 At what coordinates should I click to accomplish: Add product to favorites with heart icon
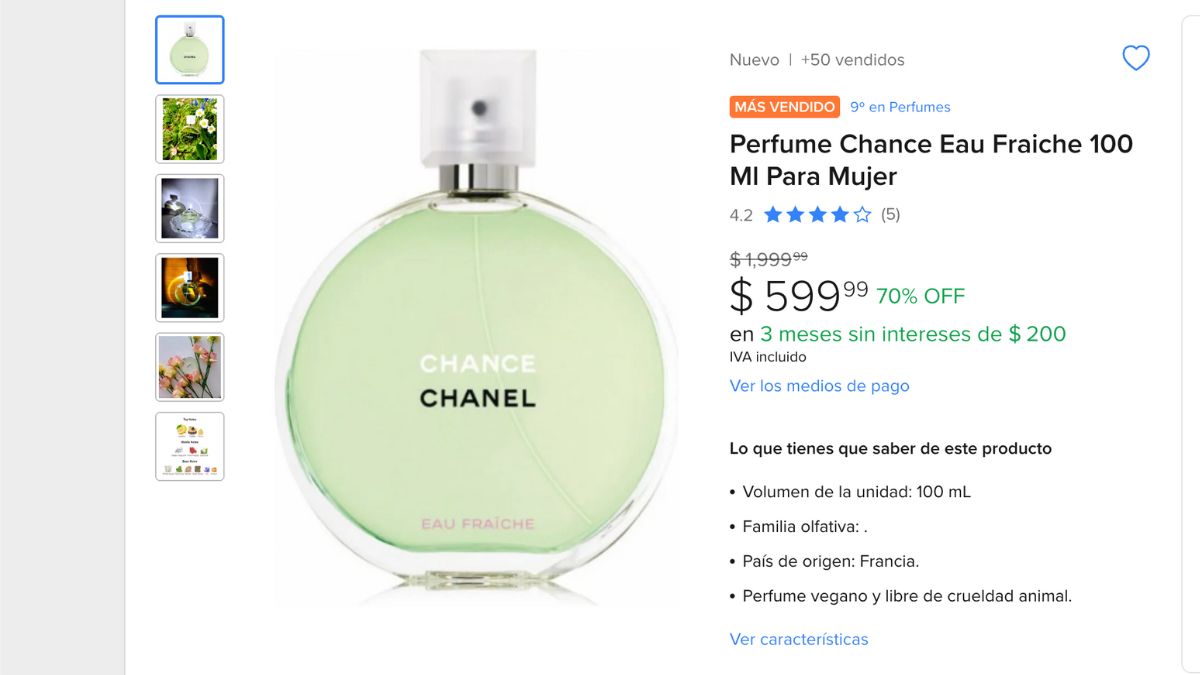1136,59
